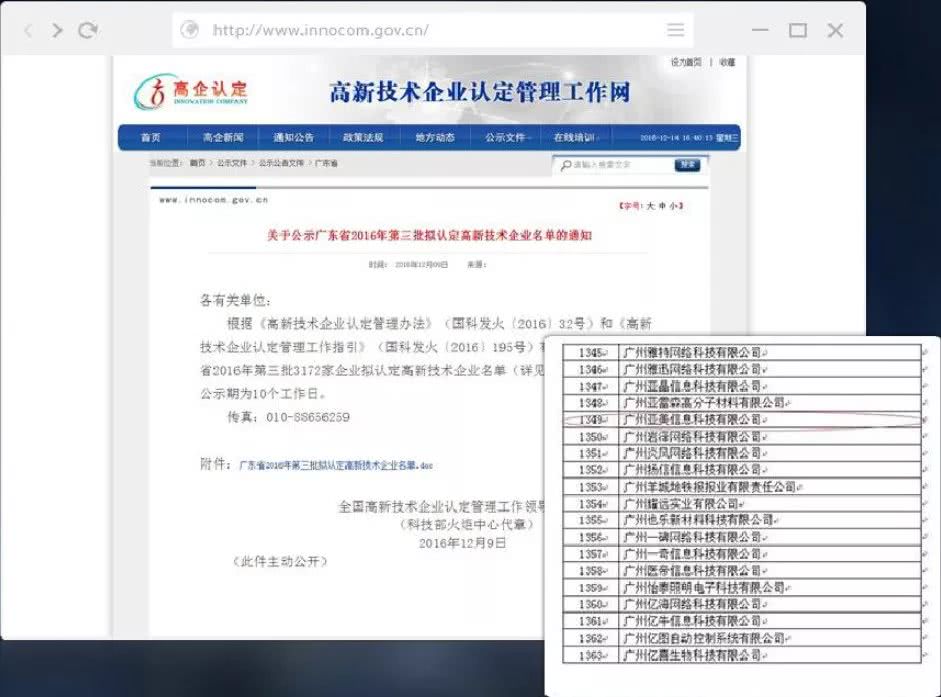
Task: Click the company name in row 1359
Action: (704, 588)
